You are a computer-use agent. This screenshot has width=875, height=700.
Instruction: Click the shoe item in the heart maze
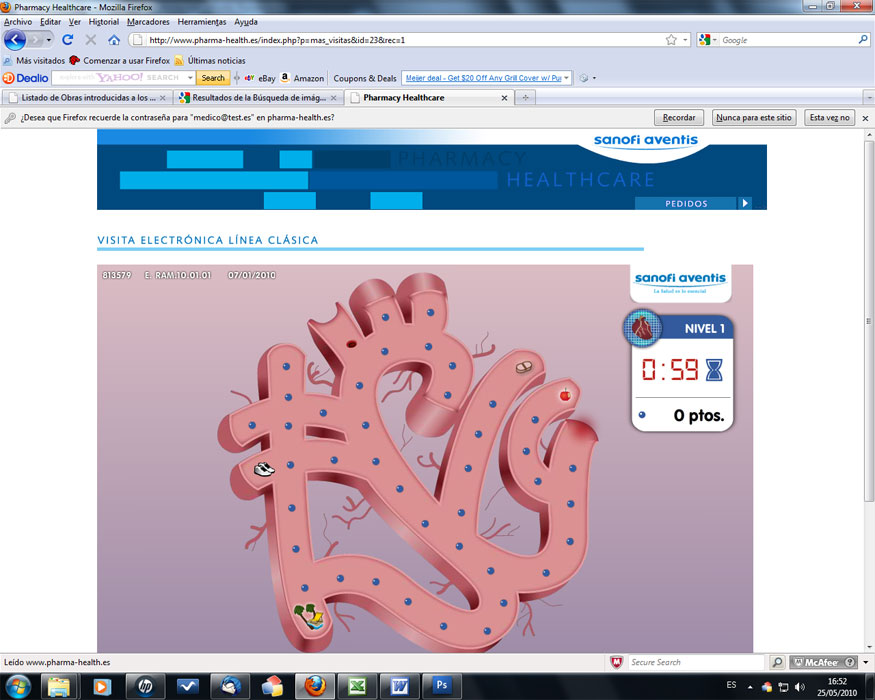click(x=263, y=469)
